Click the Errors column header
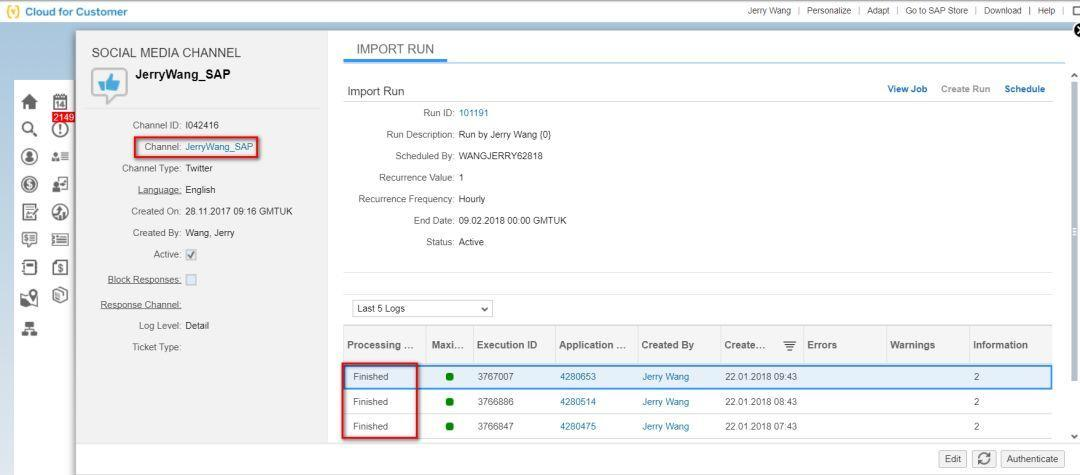 (x=844, y=346)
